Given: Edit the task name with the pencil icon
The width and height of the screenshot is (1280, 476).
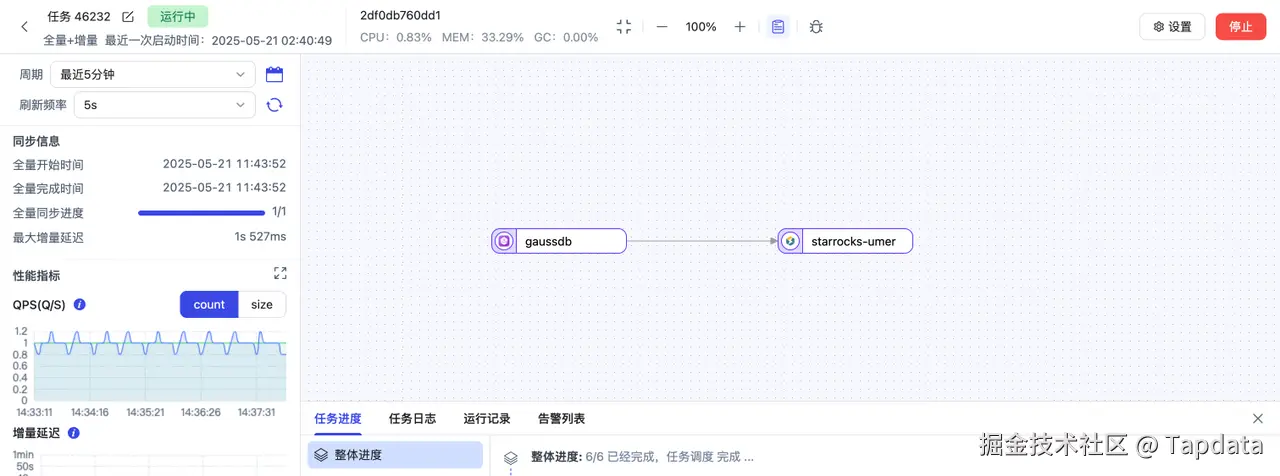Looking at the screenshot, I should 127,16.
